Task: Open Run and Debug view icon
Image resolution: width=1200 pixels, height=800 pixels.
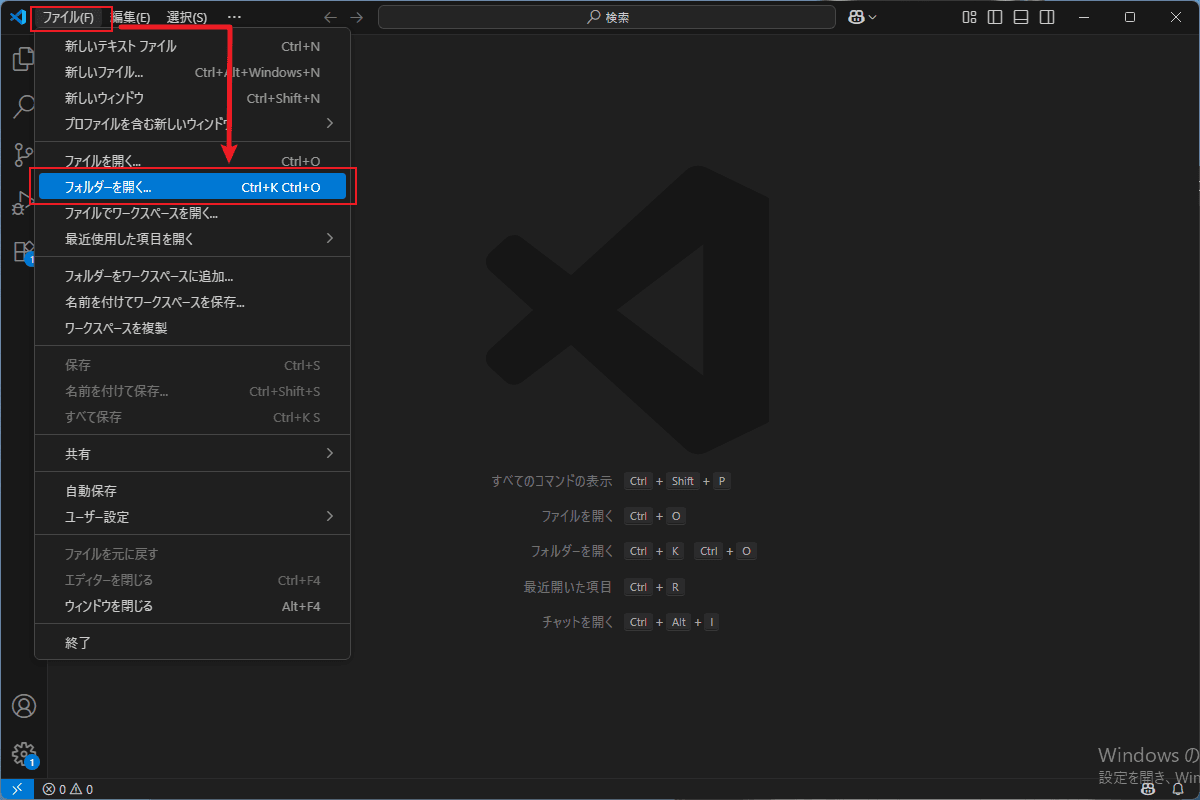Action: [23, 203]
